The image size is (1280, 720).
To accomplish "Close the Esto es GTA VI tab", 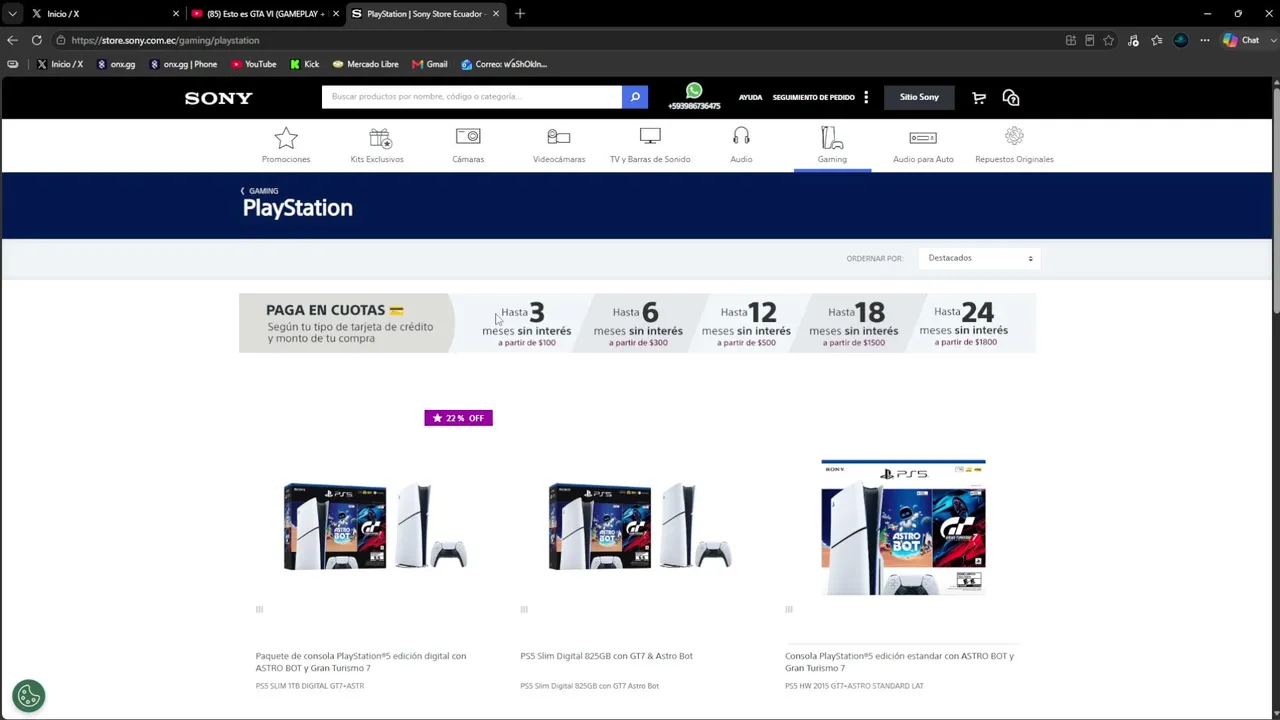I will tap(336, 14).
